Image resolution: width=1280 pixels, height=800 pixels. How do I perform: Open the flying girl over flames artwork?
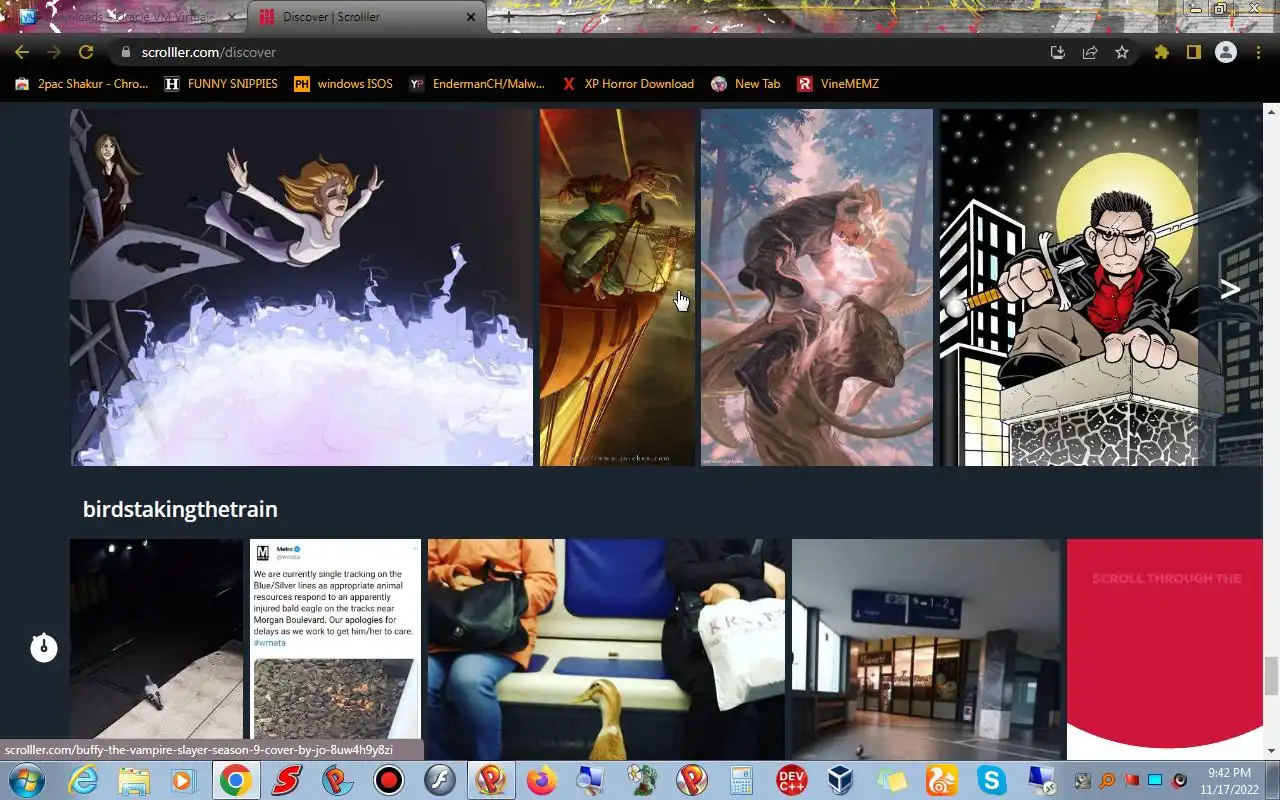[x=301, y=288]
